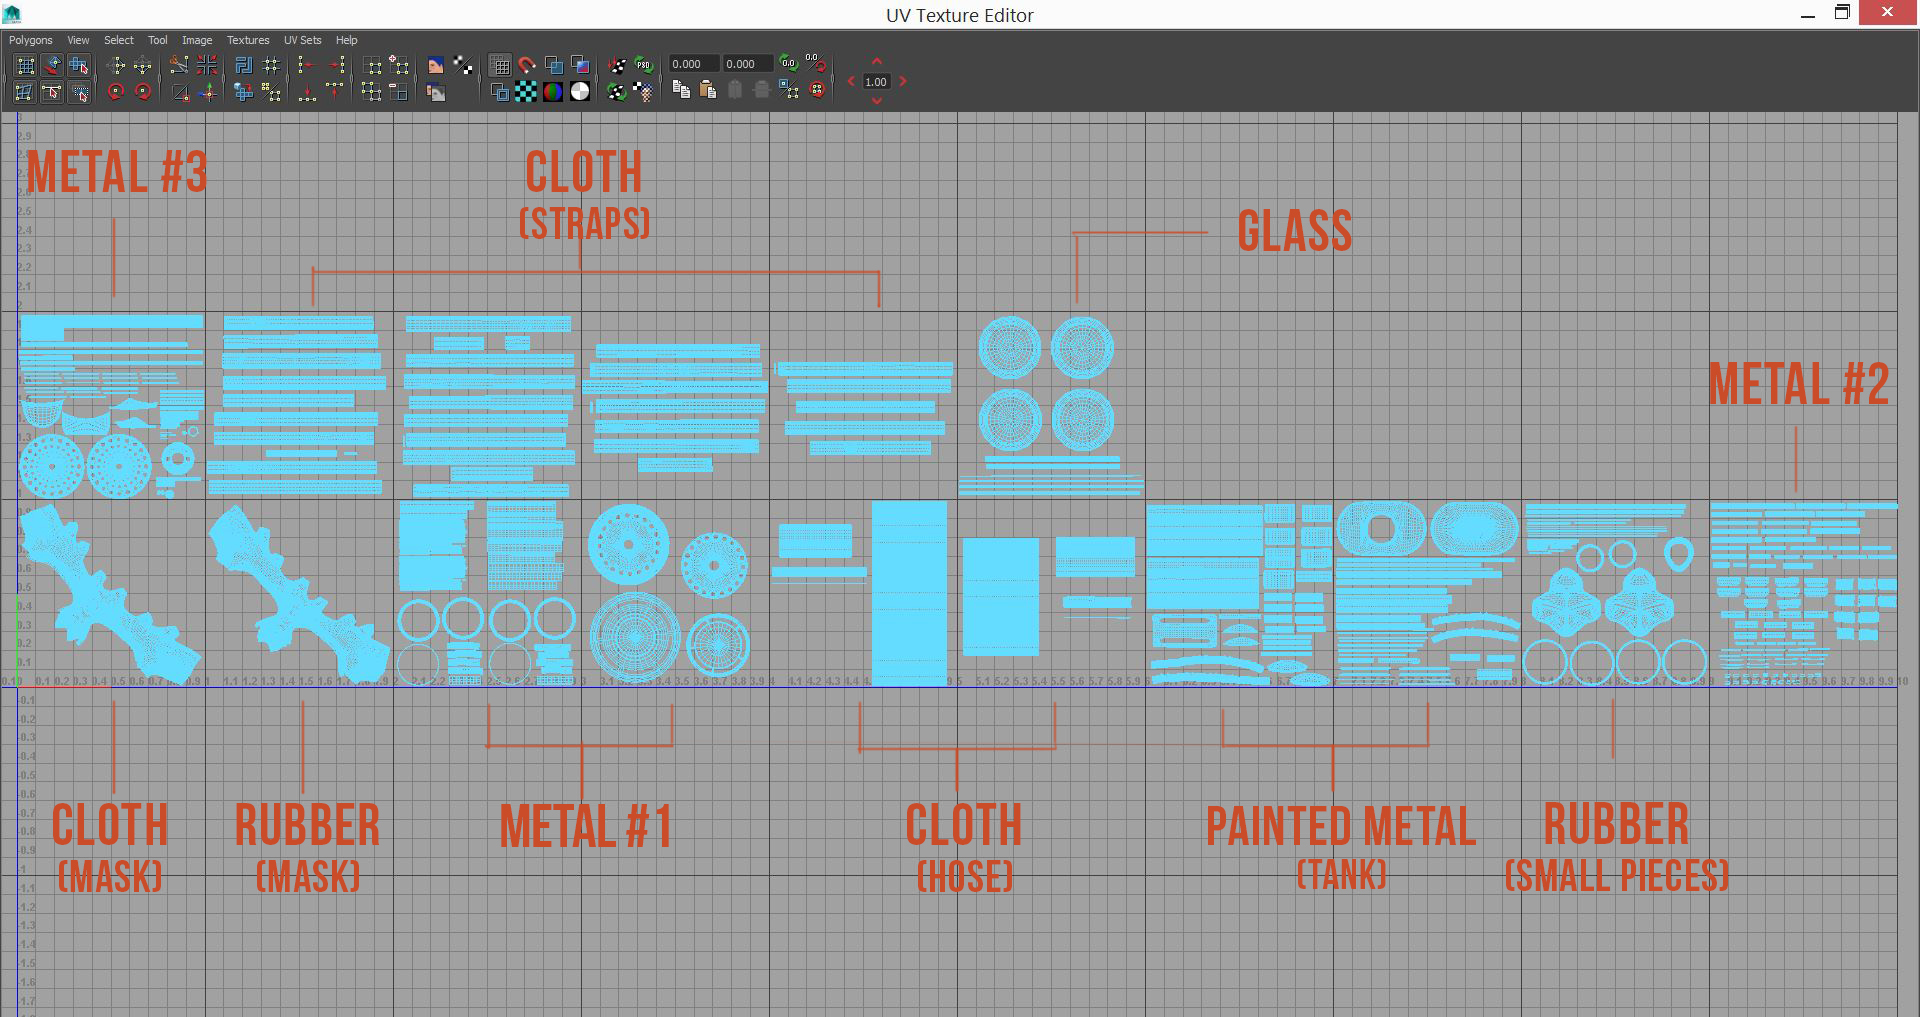Screen dimensions: 1920x1017
Task: Refresh the current UV values
Action: 789,63
